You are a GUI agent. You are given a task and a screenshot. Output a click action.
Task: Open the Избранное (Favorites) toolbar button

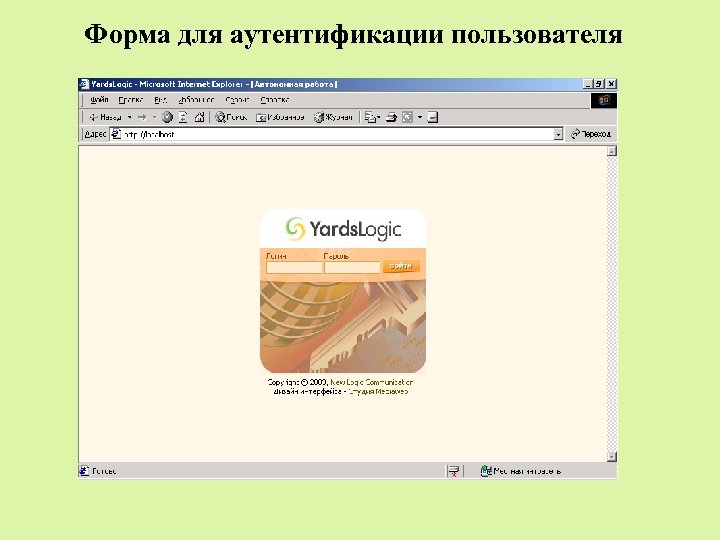(280, 118)
